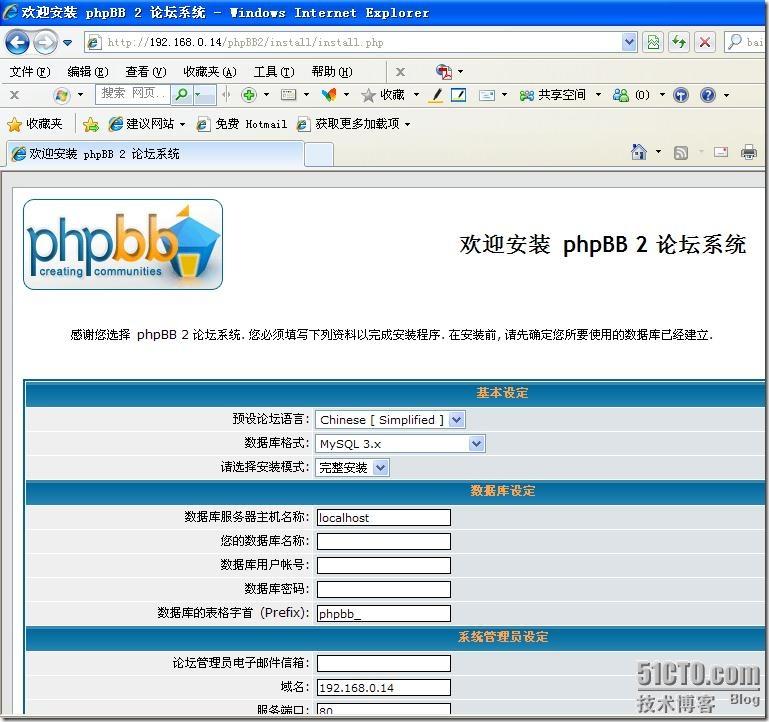Viewport: 769px width, 722px height.
Task: Open the 文件(F) menu
Action: (x=30, y=72)
